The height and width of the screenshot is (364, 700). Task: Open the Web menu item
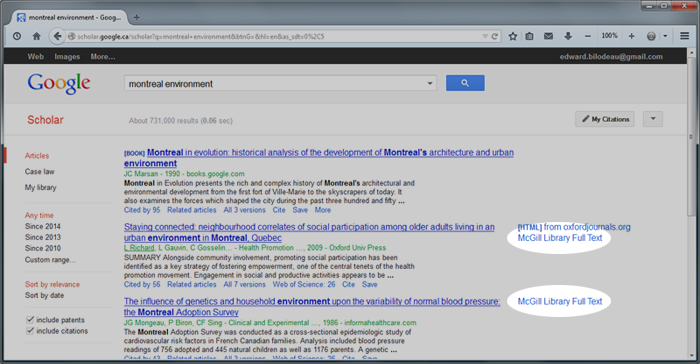tap(36, 57)
